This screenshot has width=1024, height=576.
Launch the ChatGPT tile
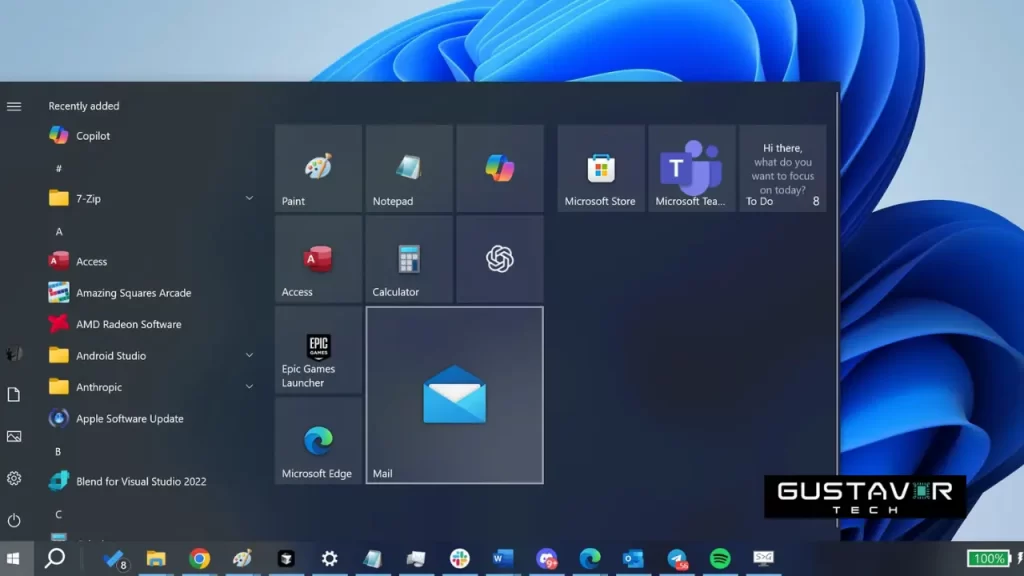click(x=500, y=259)
